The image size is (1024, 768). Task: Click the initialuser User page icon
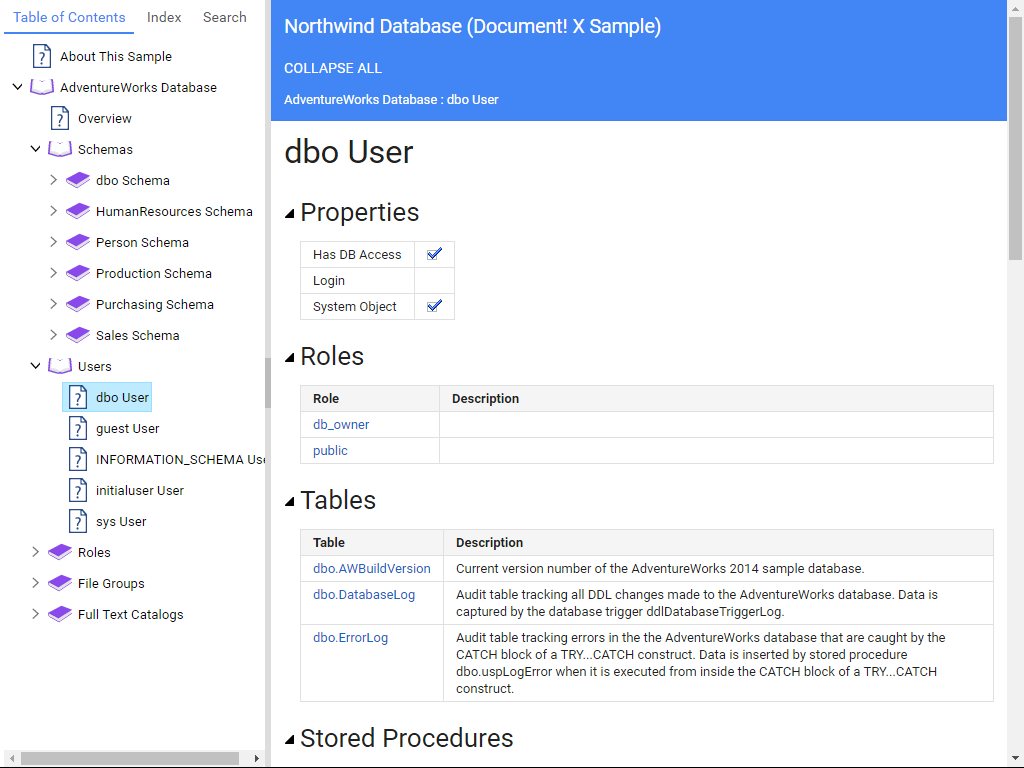coord(78,490)
